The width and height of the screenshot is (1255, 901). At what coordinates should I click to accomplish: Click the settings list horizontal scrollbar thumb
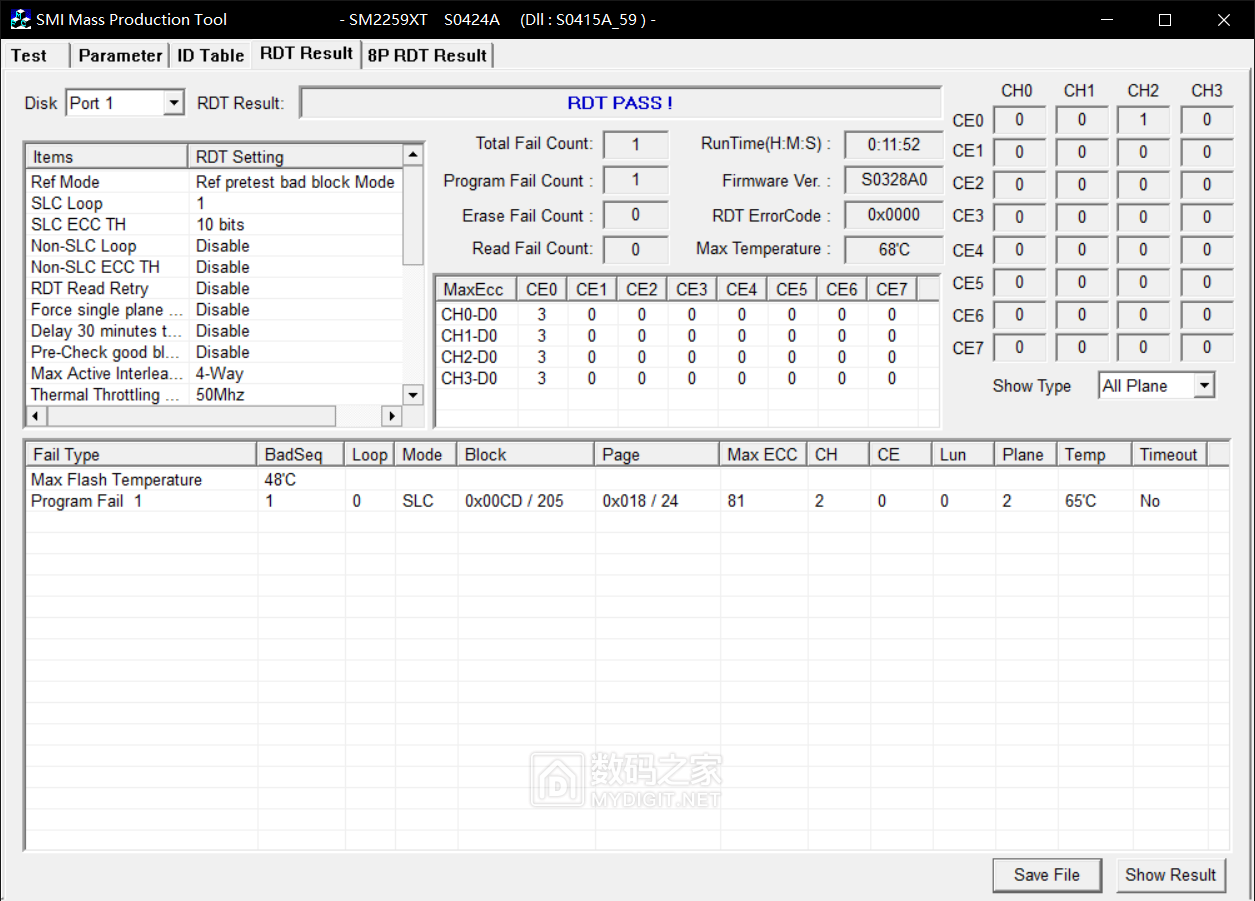190,416
